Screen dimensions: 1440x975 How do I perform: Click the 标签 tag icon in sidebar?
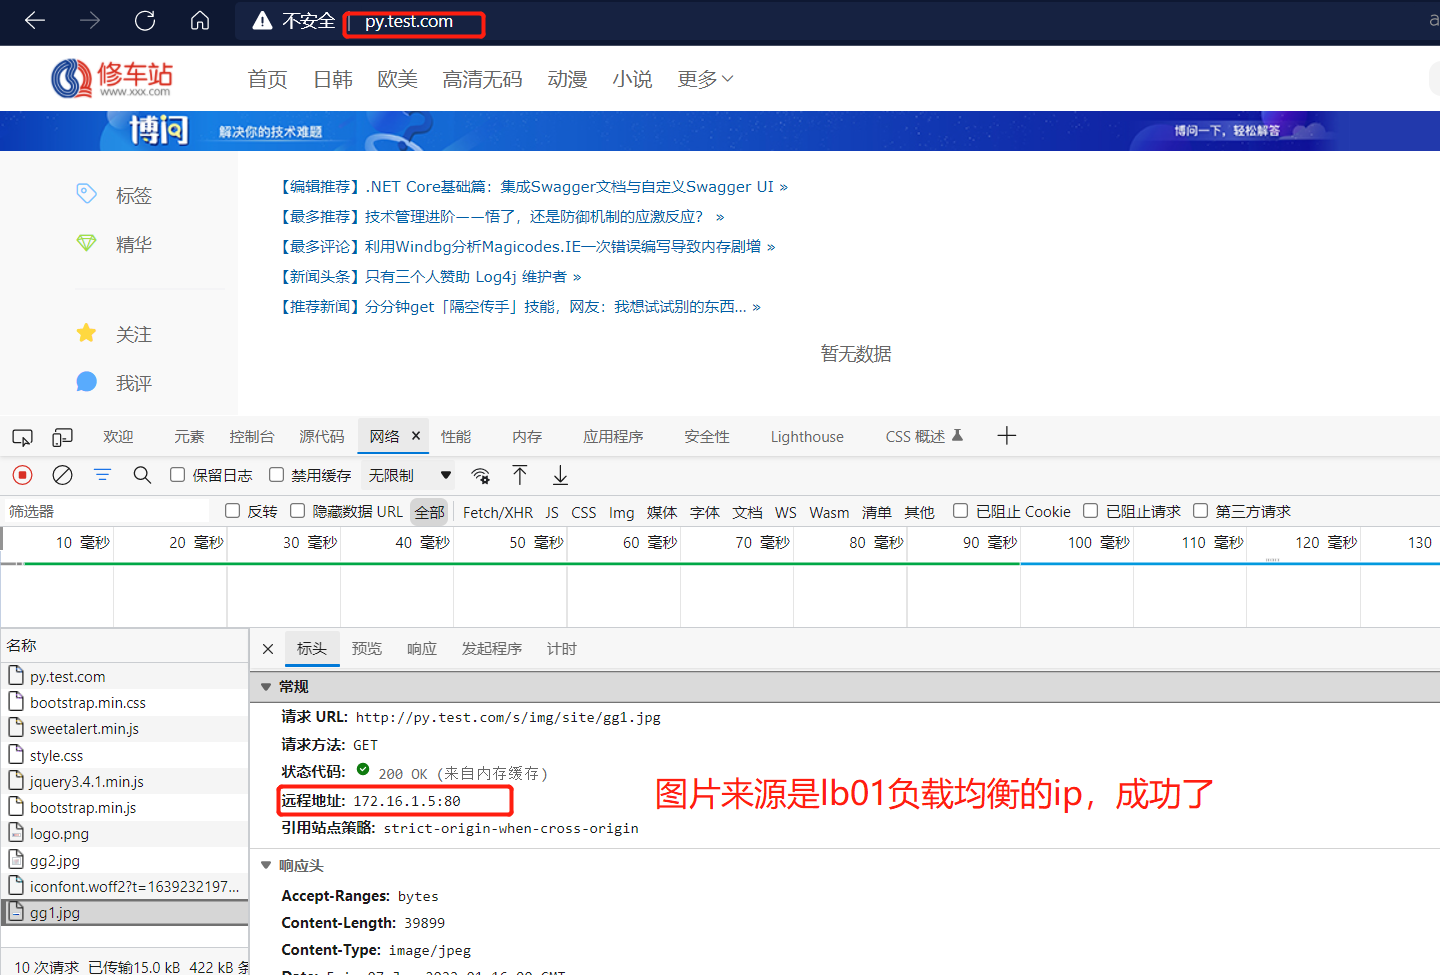pyautogui.click(x=87, y=194)
